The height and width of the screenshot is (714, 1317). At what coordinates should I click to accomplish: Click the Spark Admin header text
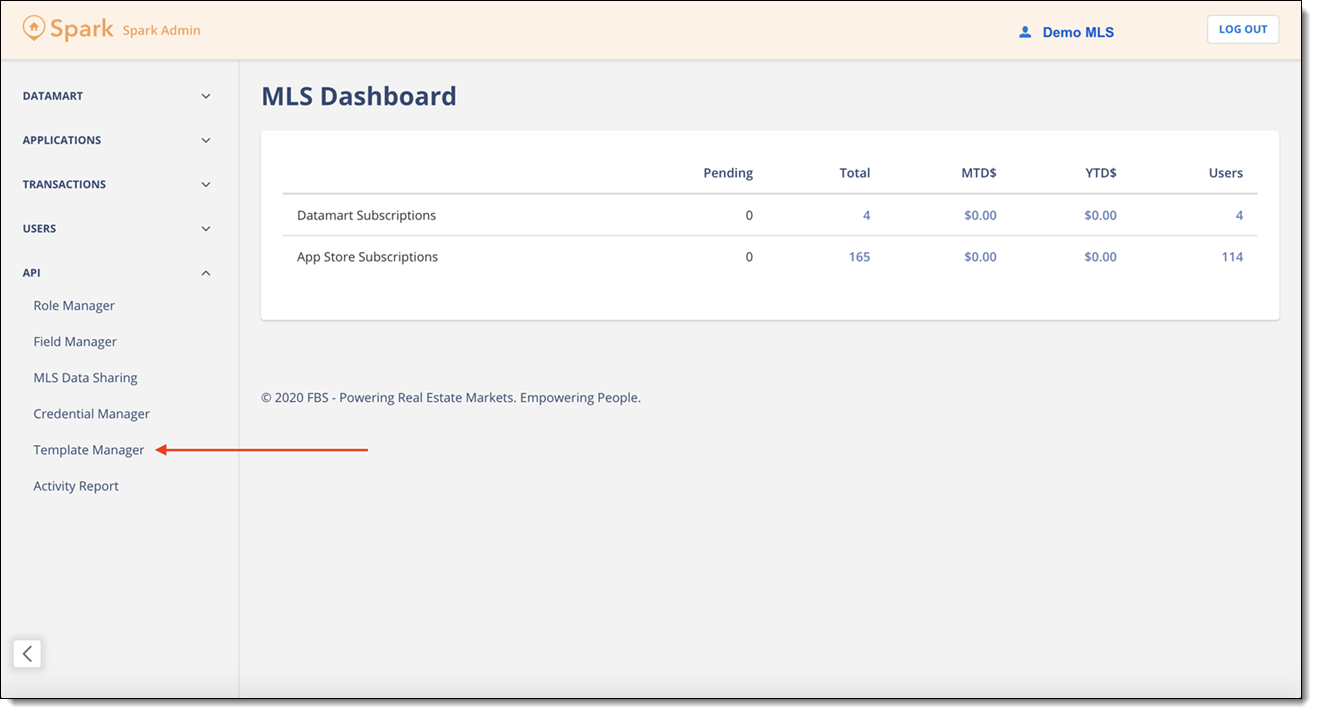[x=161, y=31]
